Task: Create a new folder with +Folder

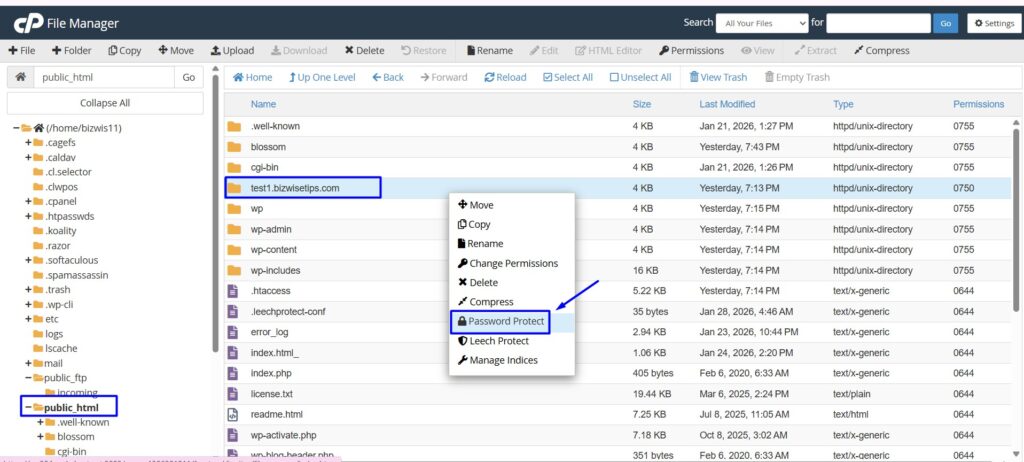Action: coord(72,50)
